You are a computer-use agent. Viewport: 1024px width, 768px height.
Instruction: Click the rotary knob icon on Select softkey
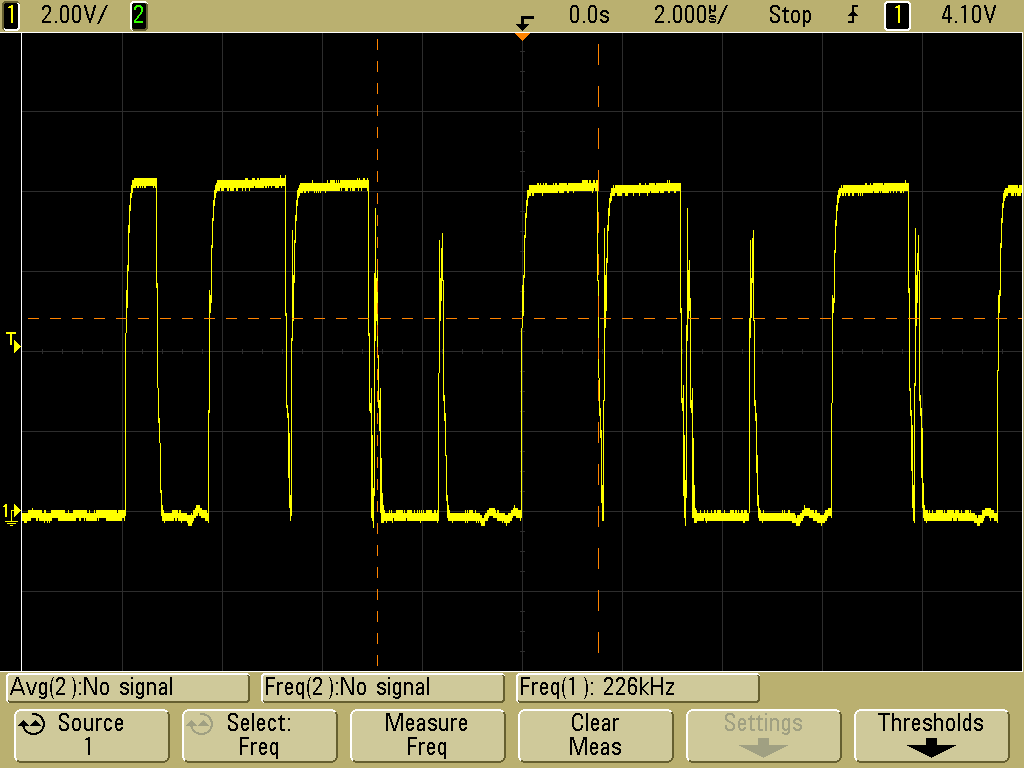click(200, 724)
